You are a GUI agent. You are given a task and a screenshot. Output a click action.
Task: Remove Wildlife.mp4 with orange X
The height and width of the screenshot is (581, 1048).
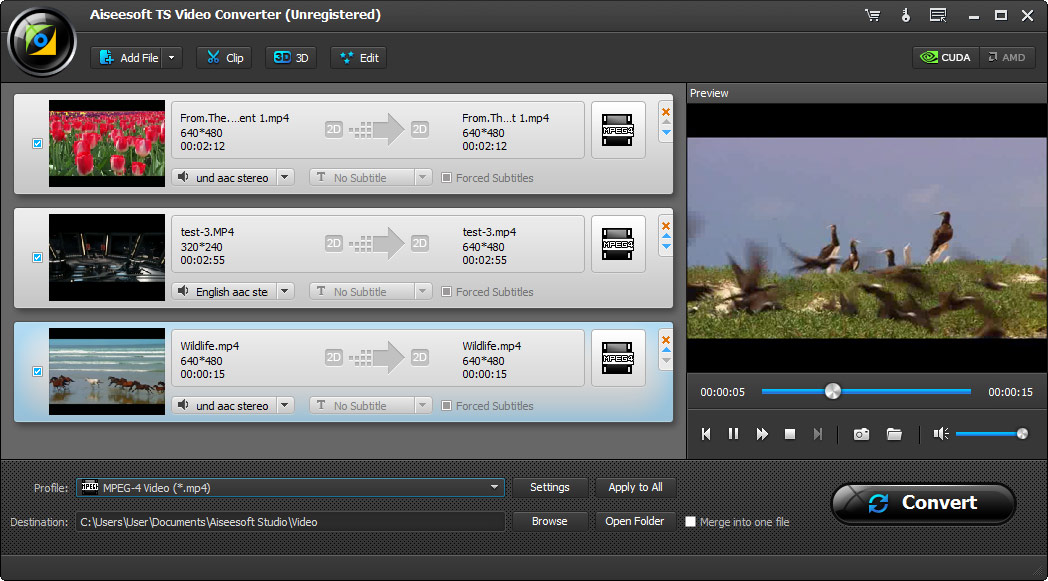click(666, 340)
